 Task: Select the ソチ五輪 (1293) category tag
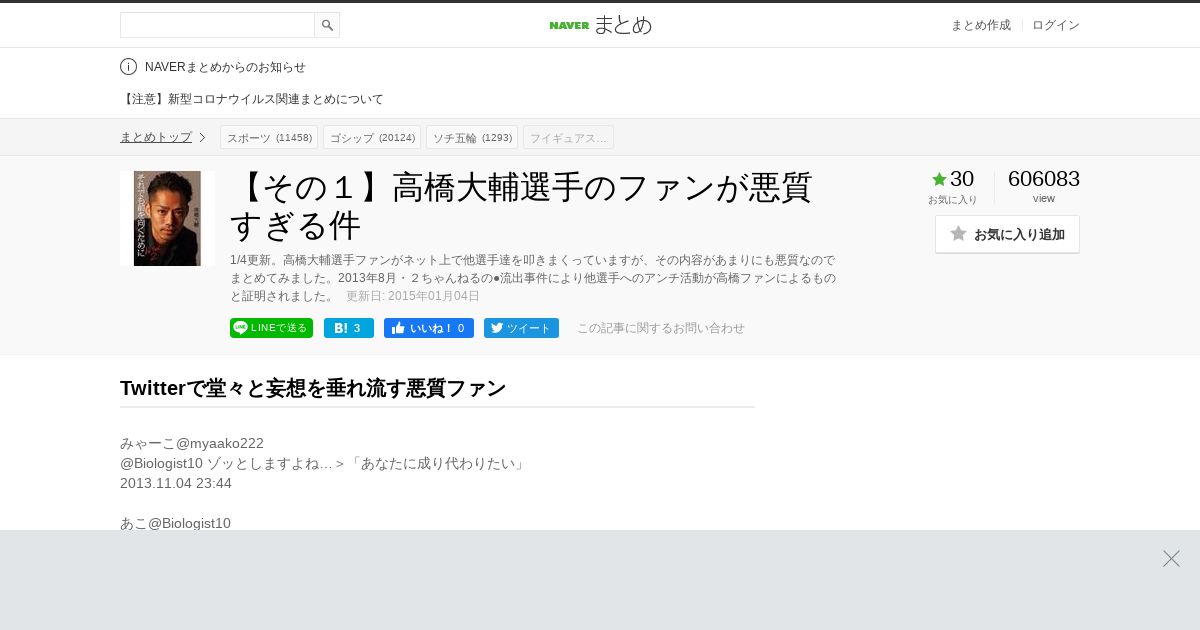tap(472, 137)
